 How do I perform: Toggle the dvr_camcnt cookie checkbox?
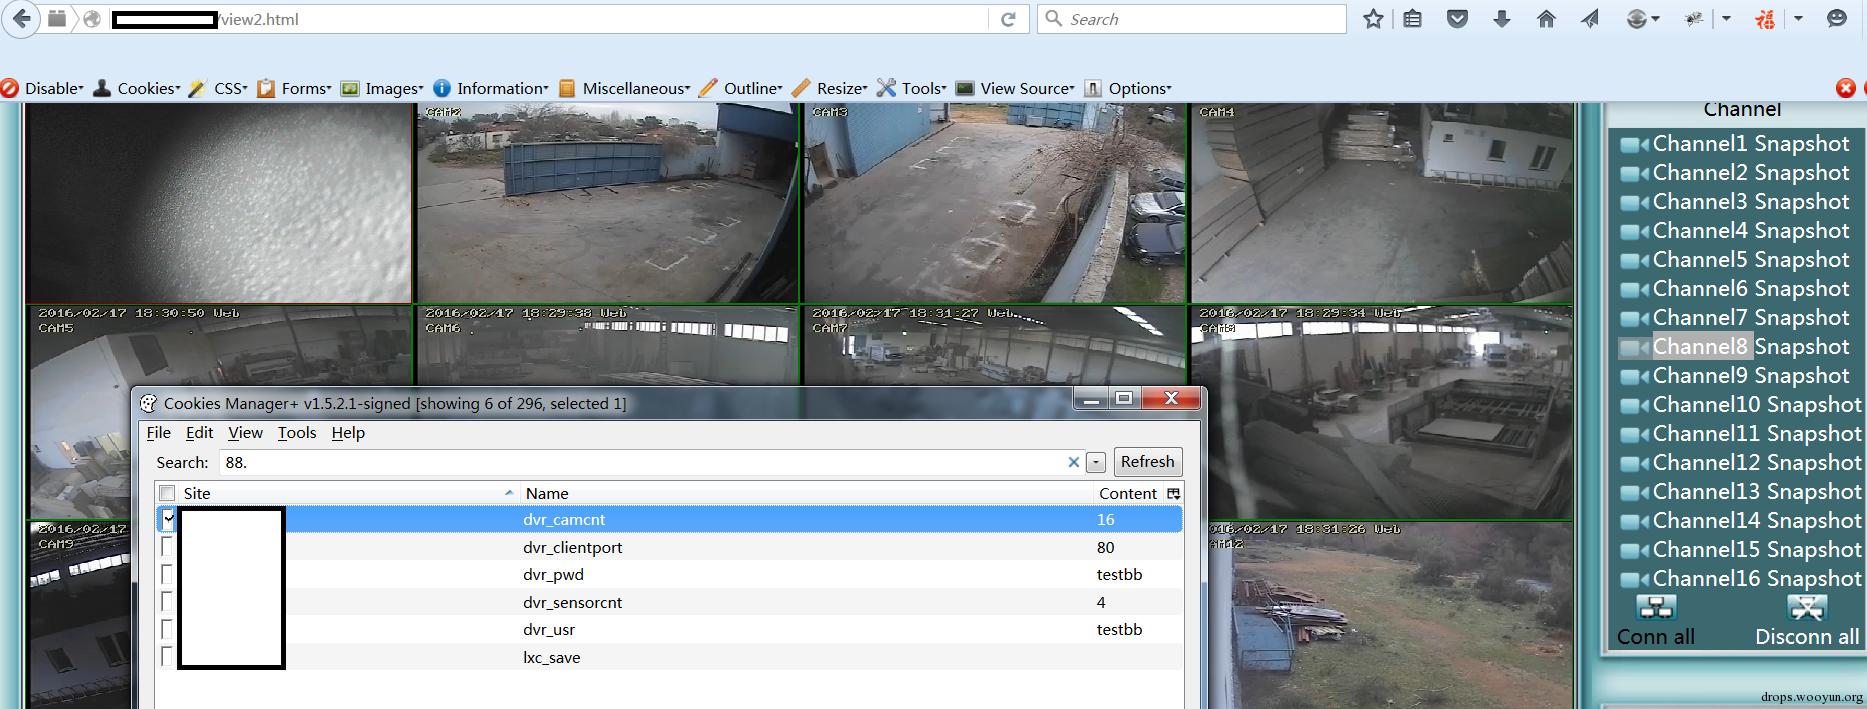167,518
